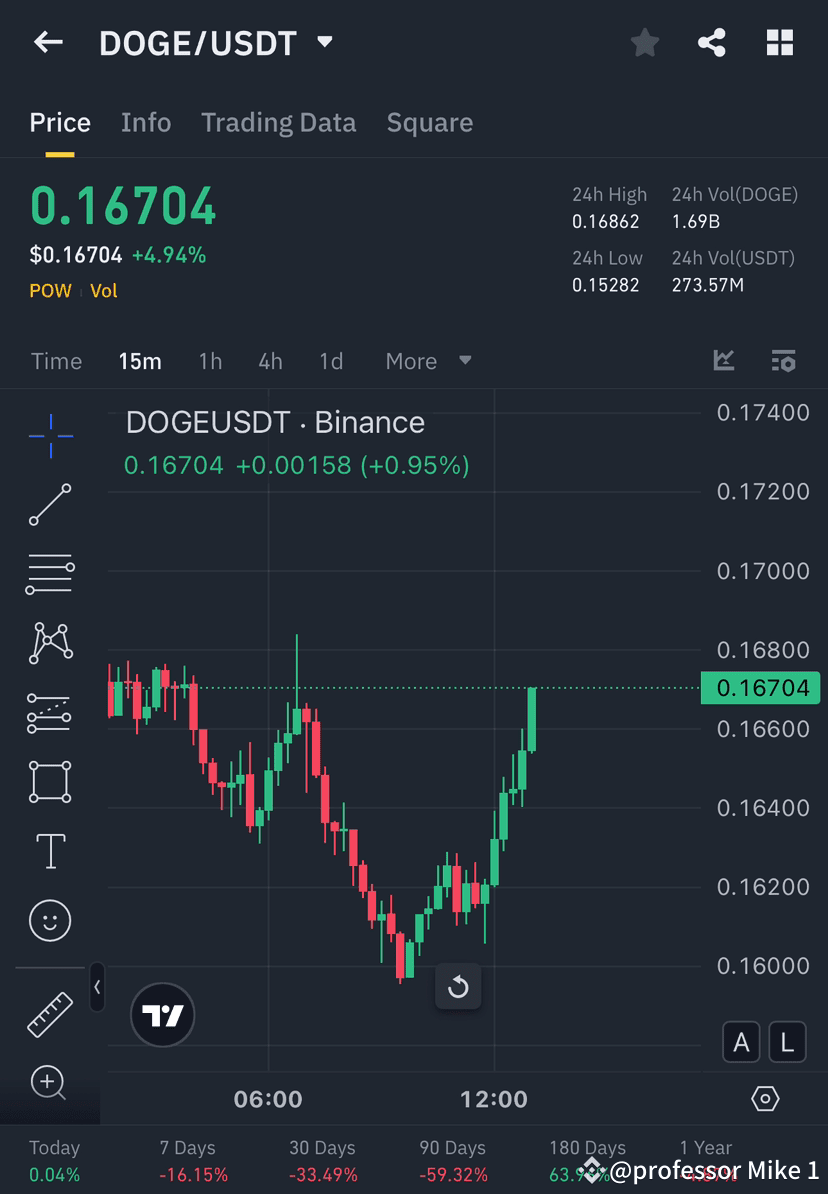Select the 1h timeframe

point(210,361)
